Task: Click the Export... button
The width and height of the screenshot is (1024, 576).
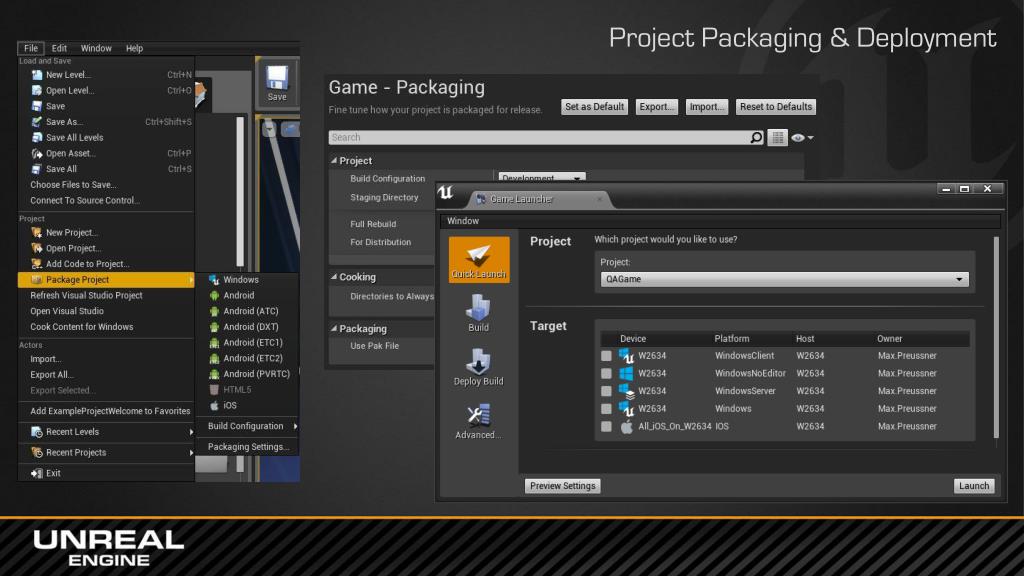Action: (656, 106)
